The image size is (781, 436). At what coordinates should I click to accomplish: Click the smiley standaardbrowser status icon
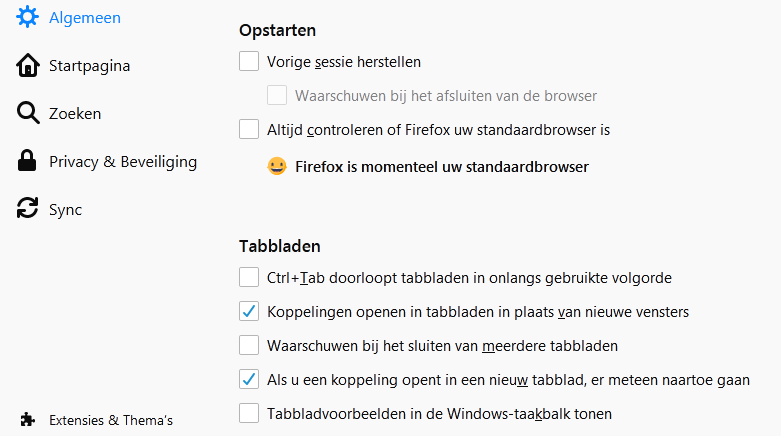[277, 167]
